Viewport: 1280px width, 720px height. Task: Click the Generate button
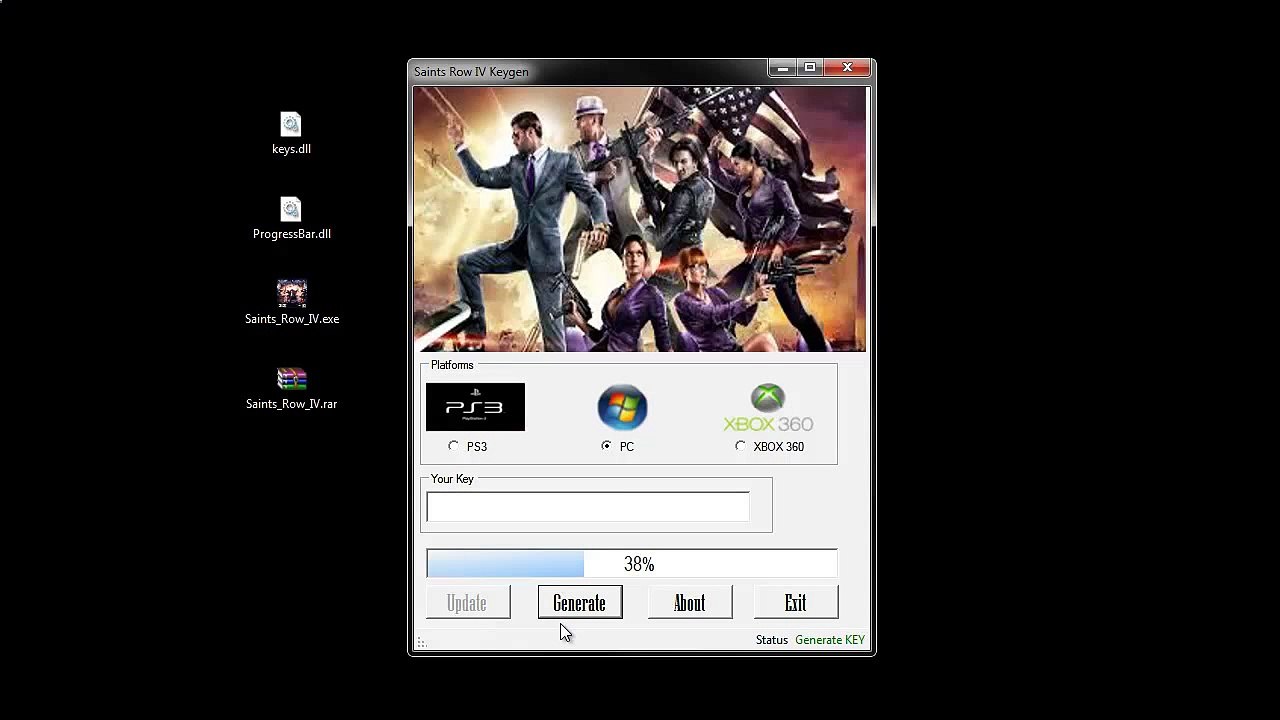580,603
